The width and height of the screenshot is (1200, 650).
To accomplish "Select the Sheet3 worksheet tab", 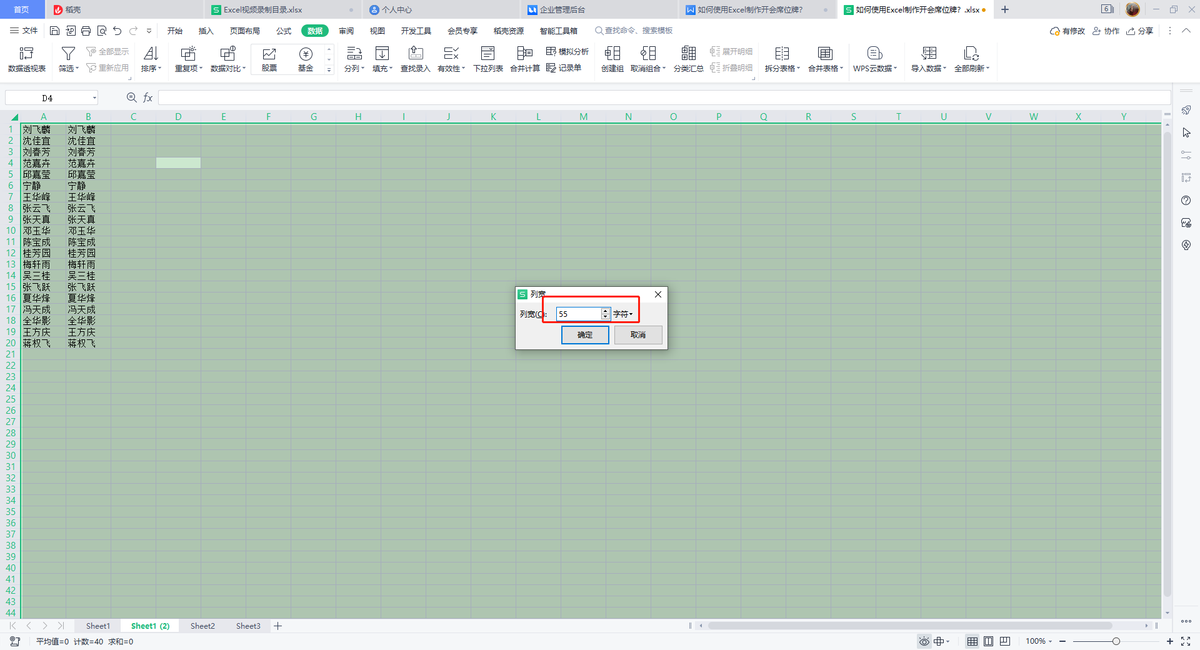I will pyautogui.click(x=248, y=626).
